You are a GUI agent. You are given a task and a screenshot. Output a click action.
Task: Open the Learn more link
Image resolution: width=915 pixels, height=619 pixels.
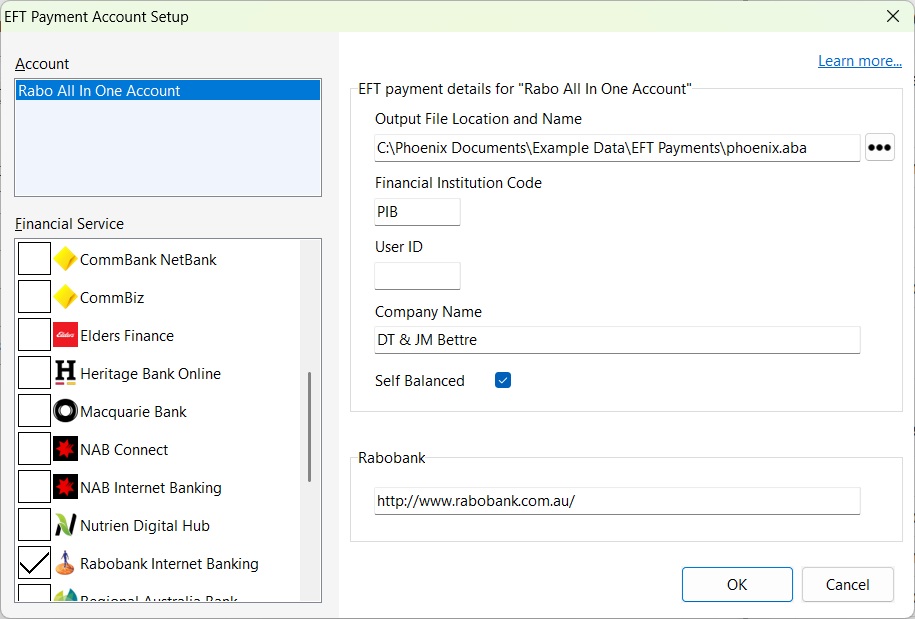(859, 61)
